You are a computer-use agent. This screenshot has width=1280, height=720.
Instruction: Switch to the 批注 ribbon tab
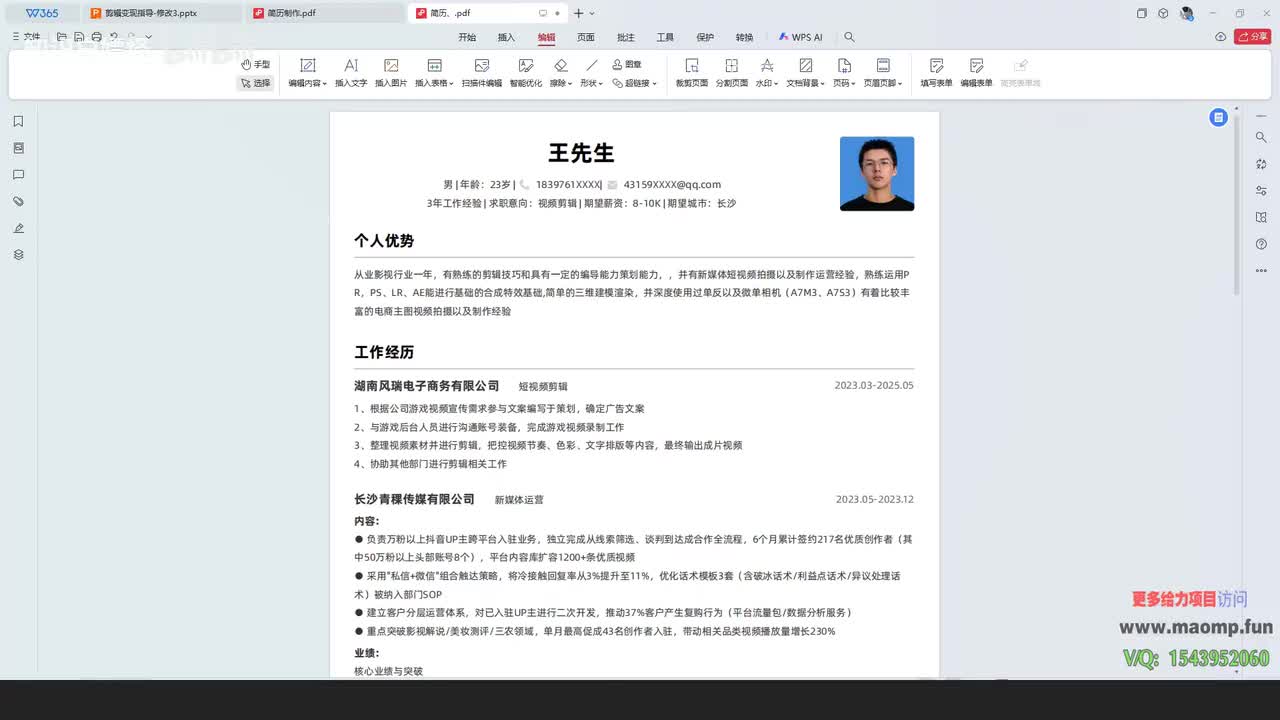pos(626,37)
